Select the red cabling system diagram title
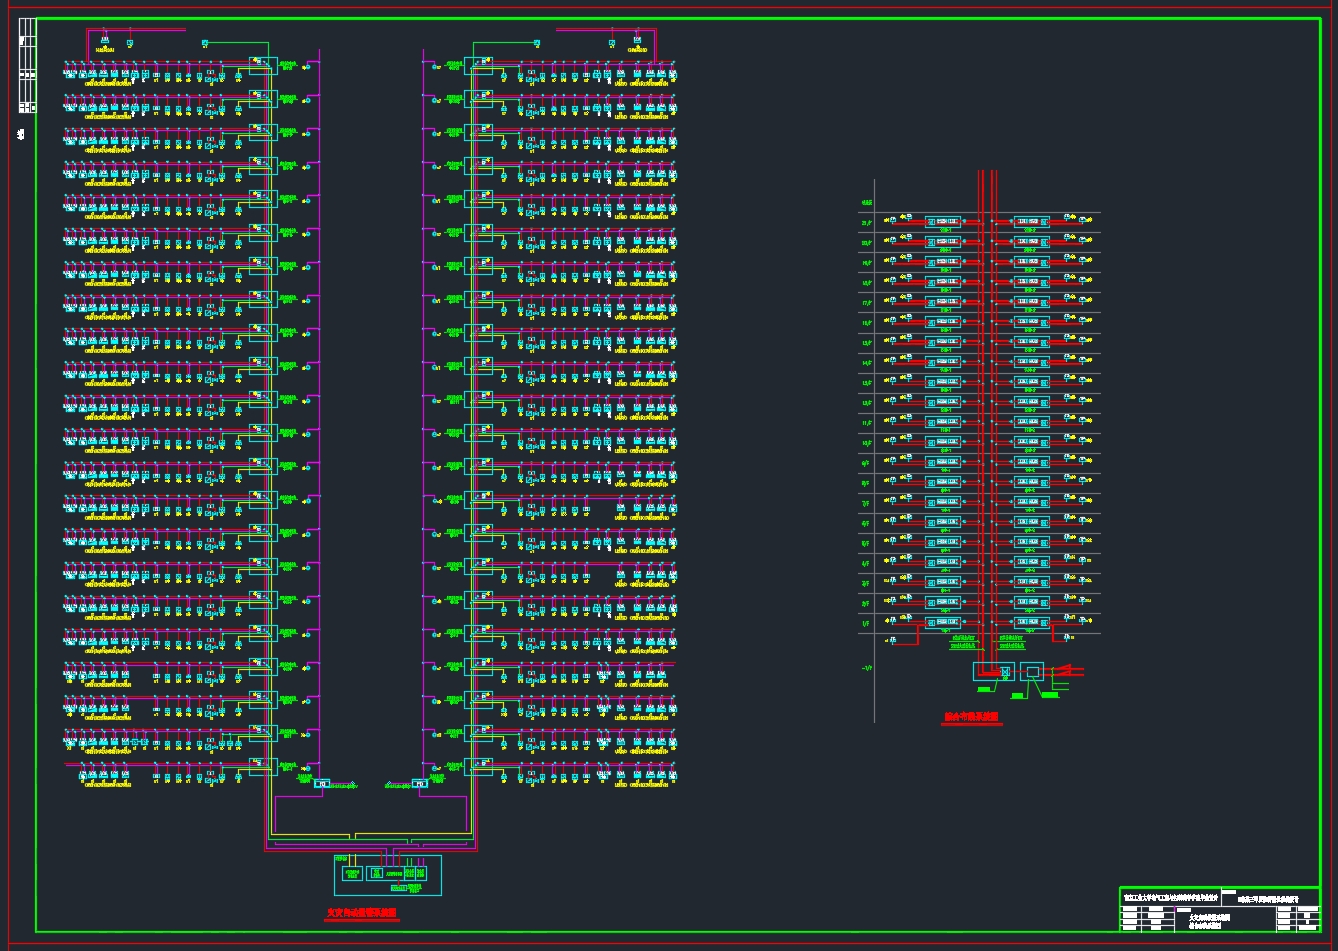Viewport: 1338px width, 951px height. coord(972,717)
